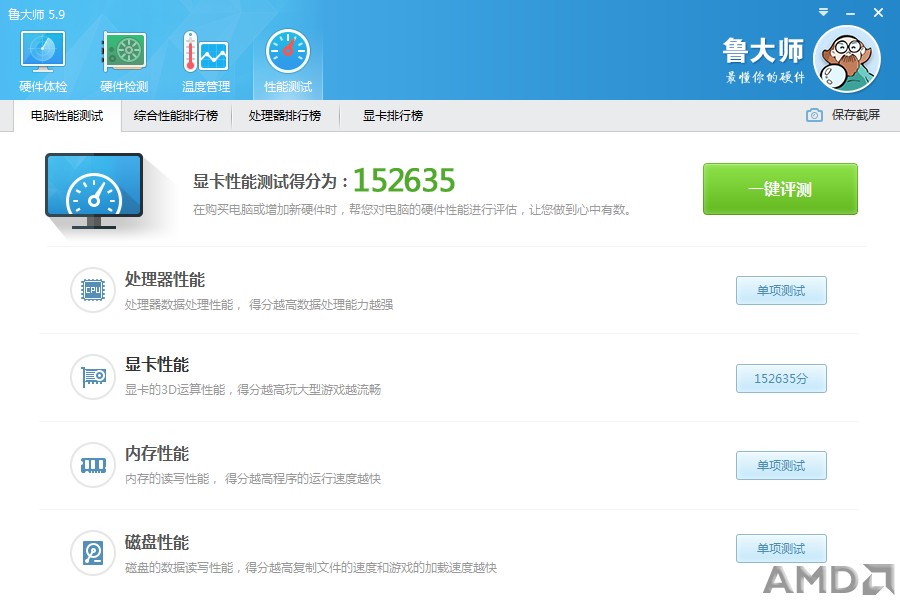This screenshot has width=900, height=600.
Task: Switch to the 处理器排行榜 tab
Action: pyautogui.click(x=285, y=116)
